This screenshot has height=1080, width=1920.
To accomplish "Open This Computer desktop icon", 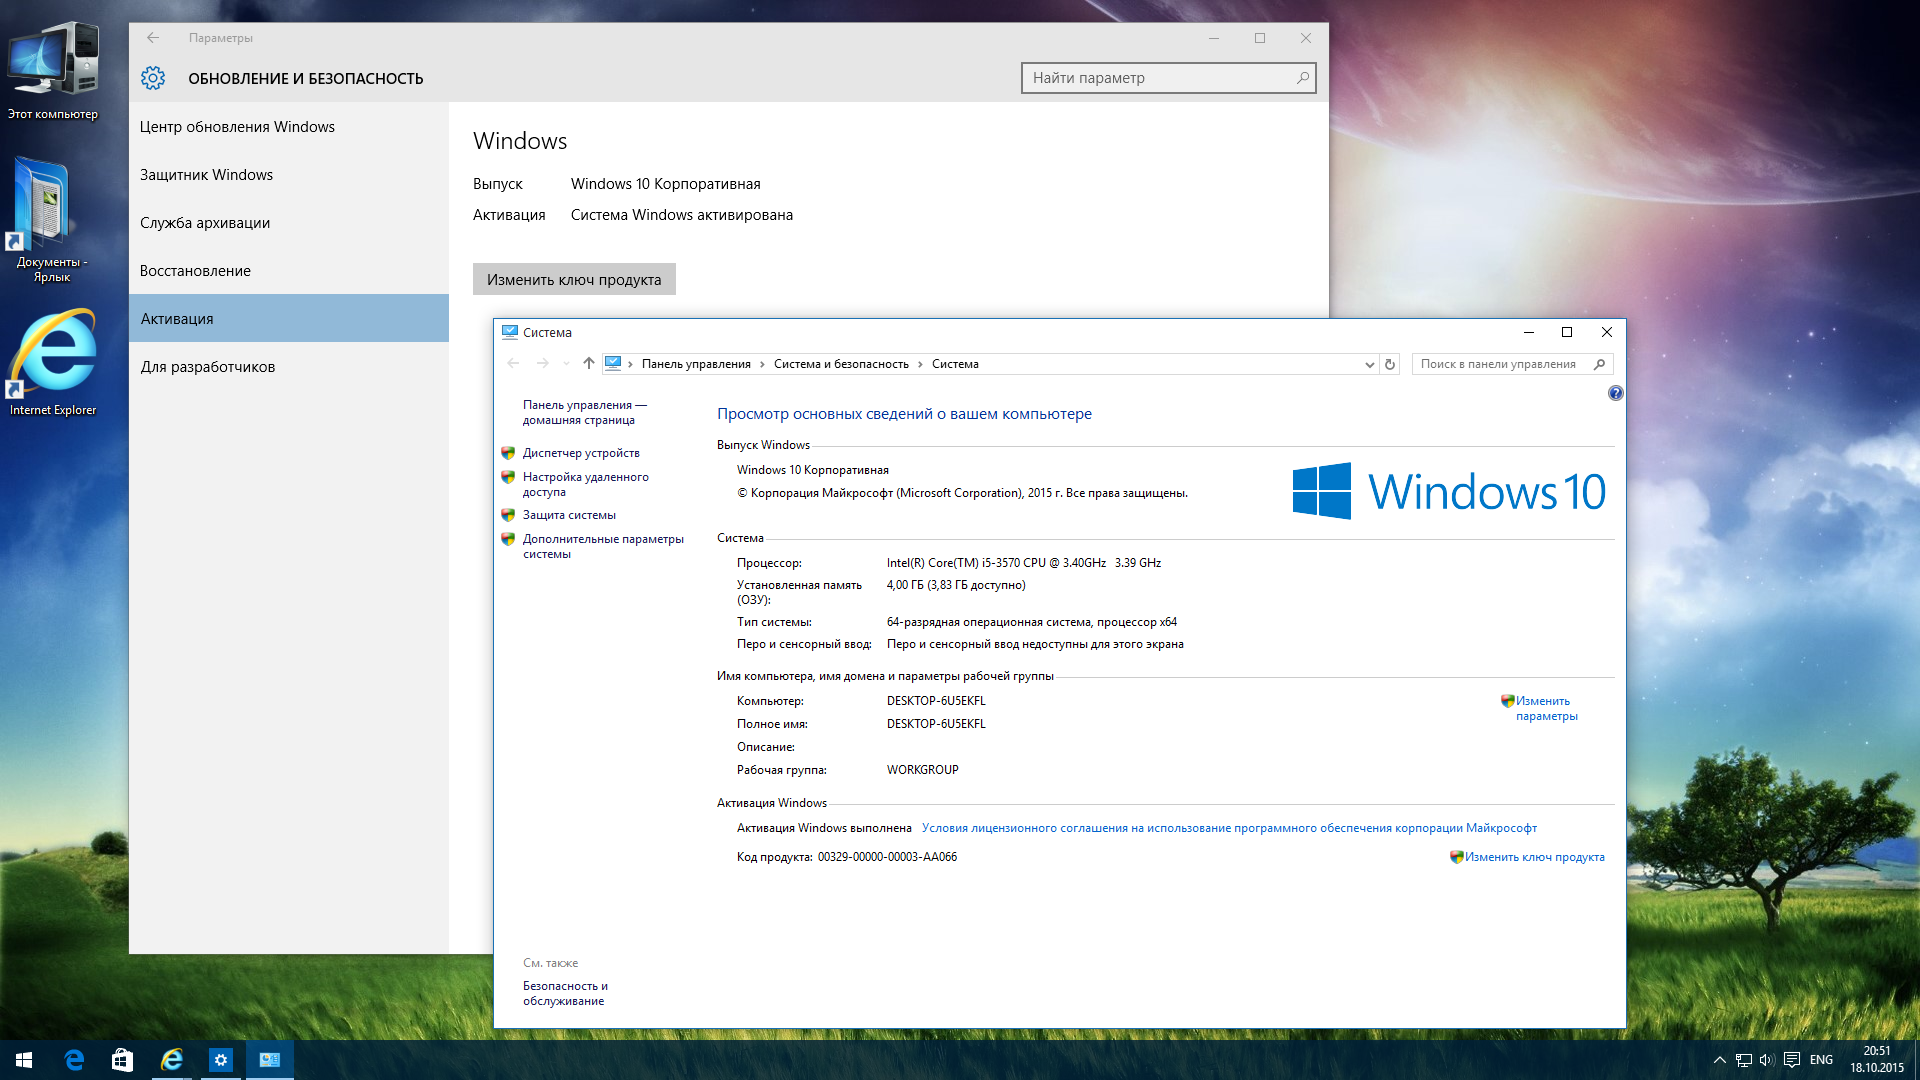I will point(53,70).
